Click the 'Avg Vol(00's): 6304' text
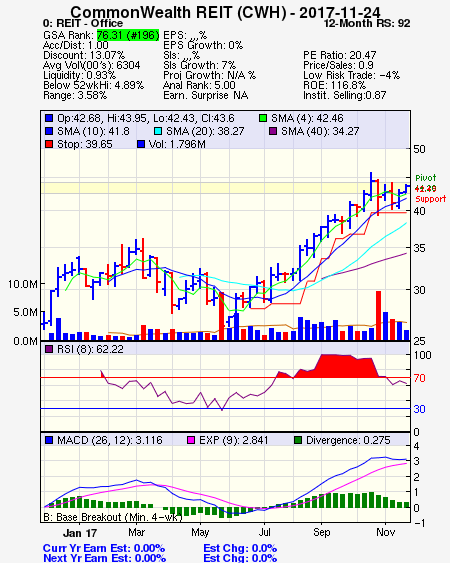Image resolution: width=450 pixels, height=563 pixels. (92, 65)
